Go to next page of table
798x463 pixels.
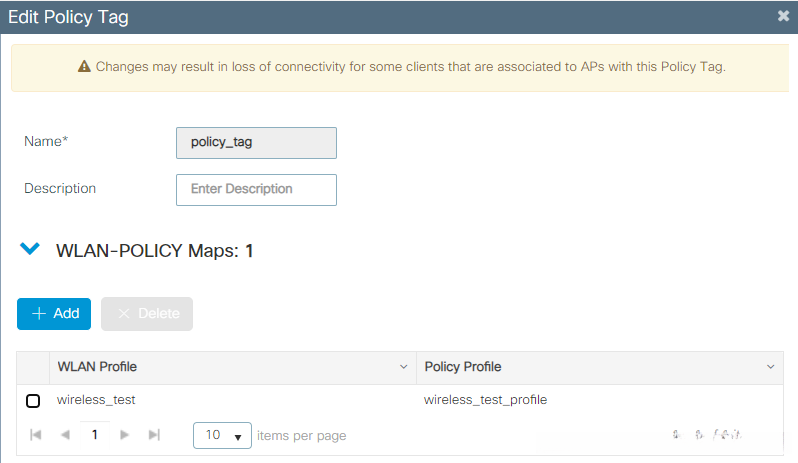point(124,435)
